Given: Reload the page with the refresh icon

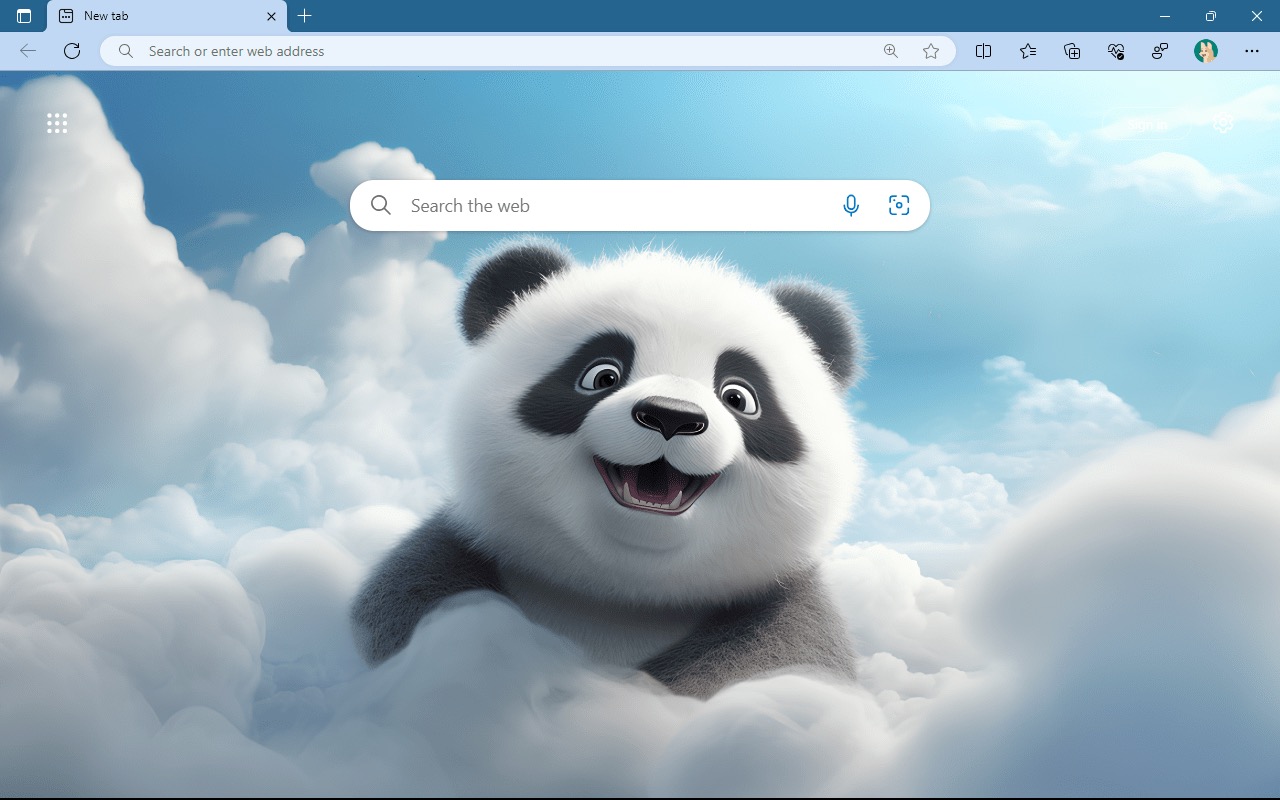Looking at the screenshot, I should 71,51.
